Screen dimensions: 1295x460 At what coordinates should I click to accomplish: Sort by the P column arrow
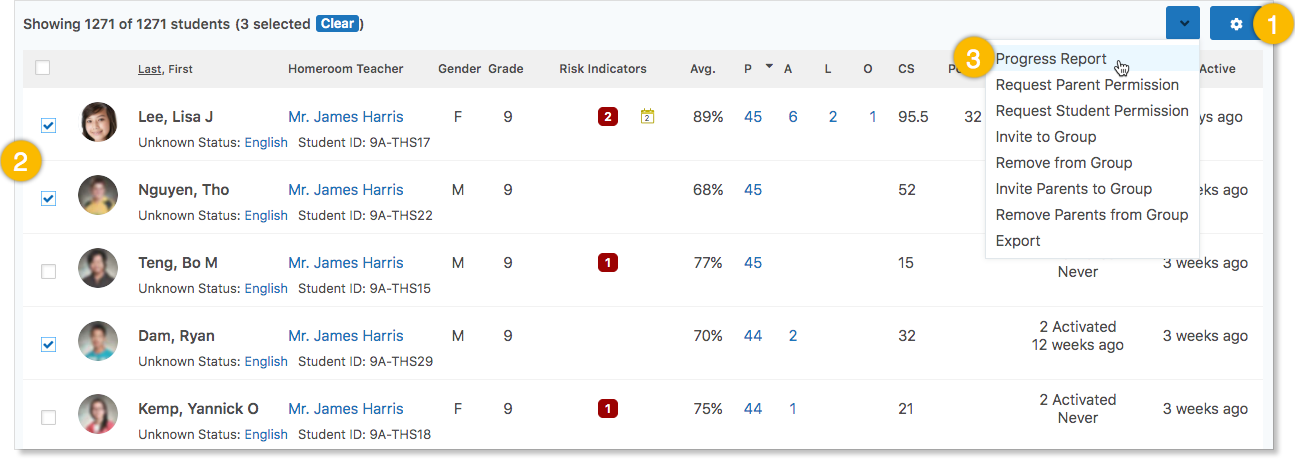[x=769, y=67]
